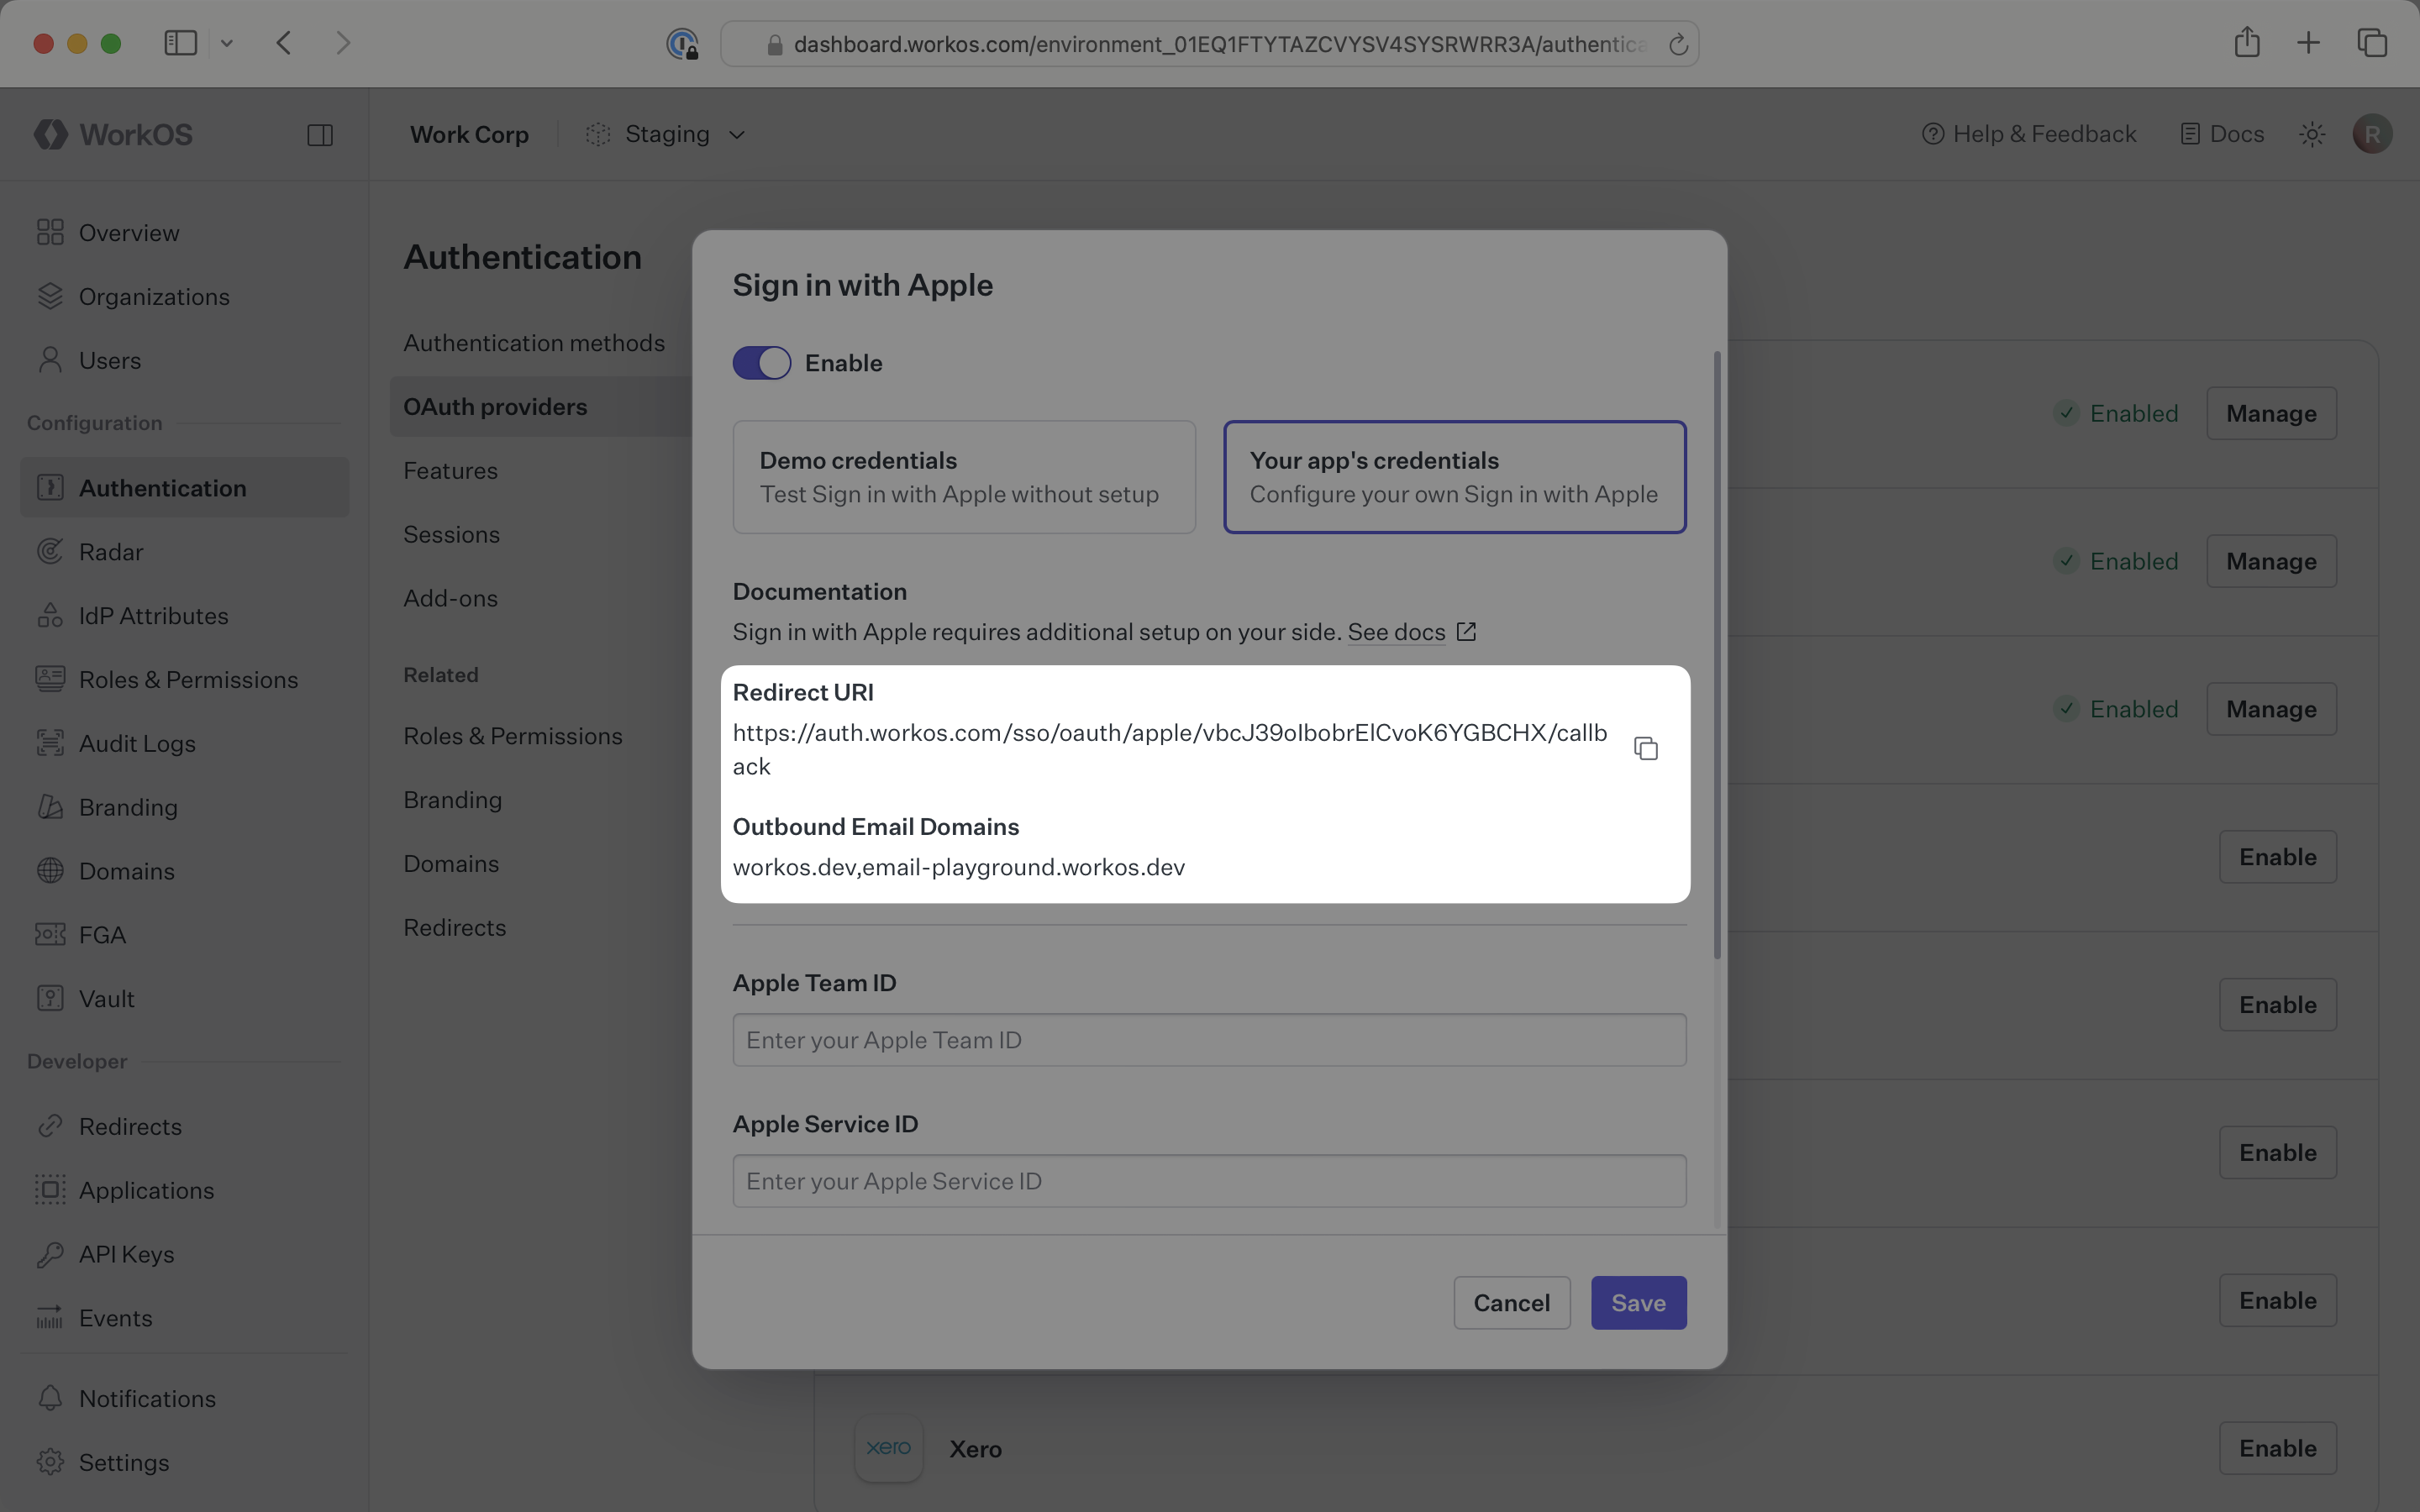Copy the Redirect URI with copy icon
The image size is (2420, 1512).
coord(1645,749)
